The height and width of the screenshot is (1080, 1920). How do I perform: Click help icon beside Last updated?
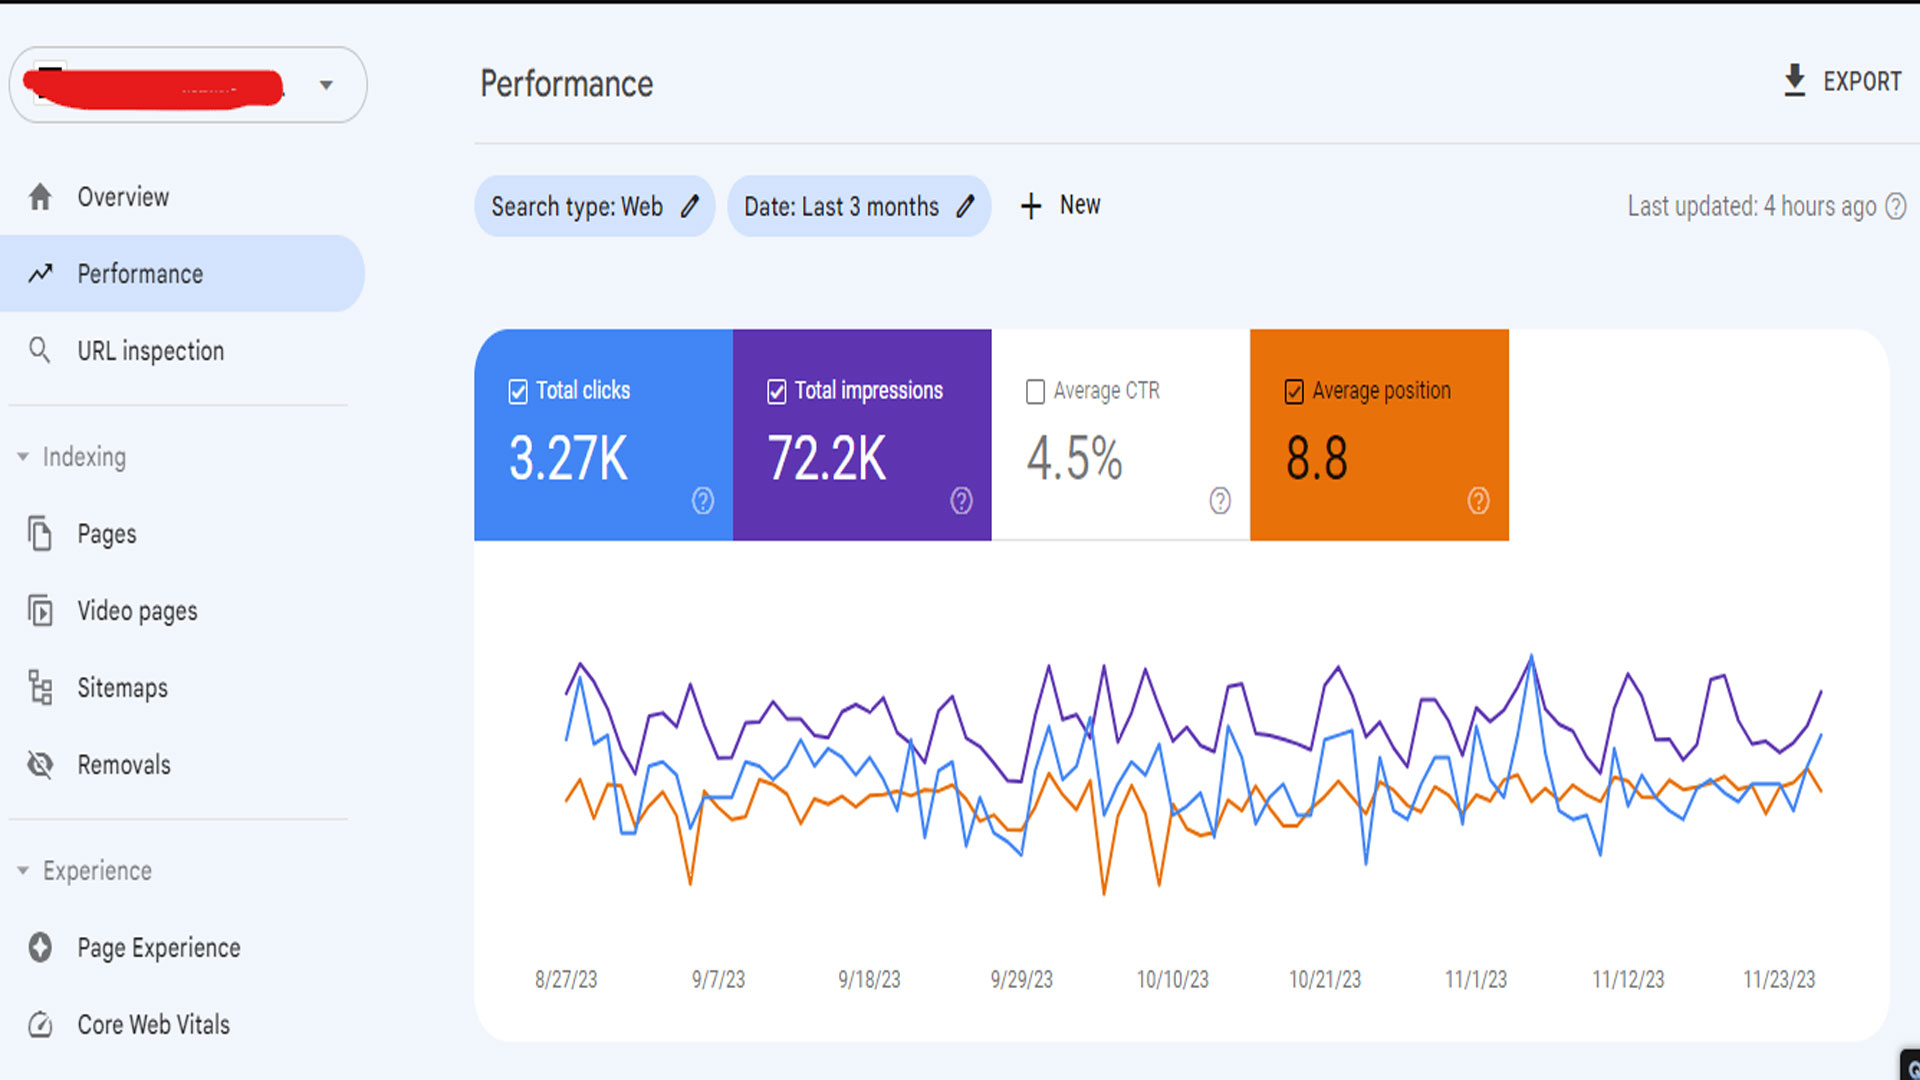pos(1895,206)
